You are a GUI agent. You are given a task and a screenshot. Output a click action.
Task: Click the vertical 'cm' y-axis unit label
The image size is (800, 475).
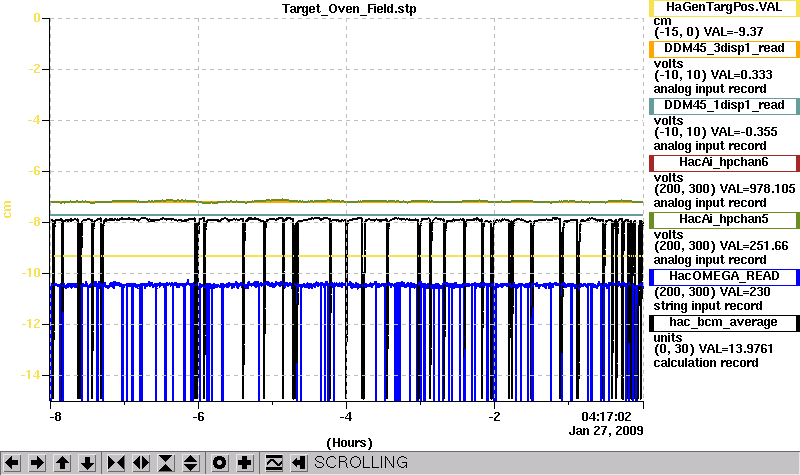[x=7, y=209]
